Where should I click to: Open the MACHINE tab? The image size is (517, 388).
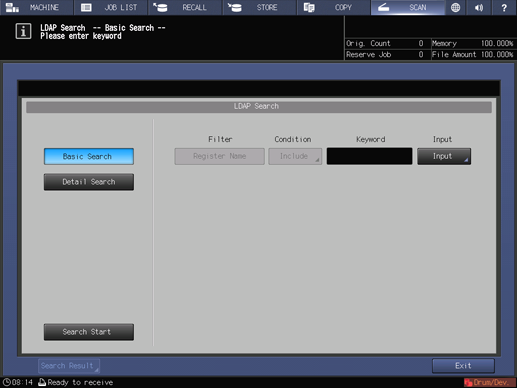[36, 7]
